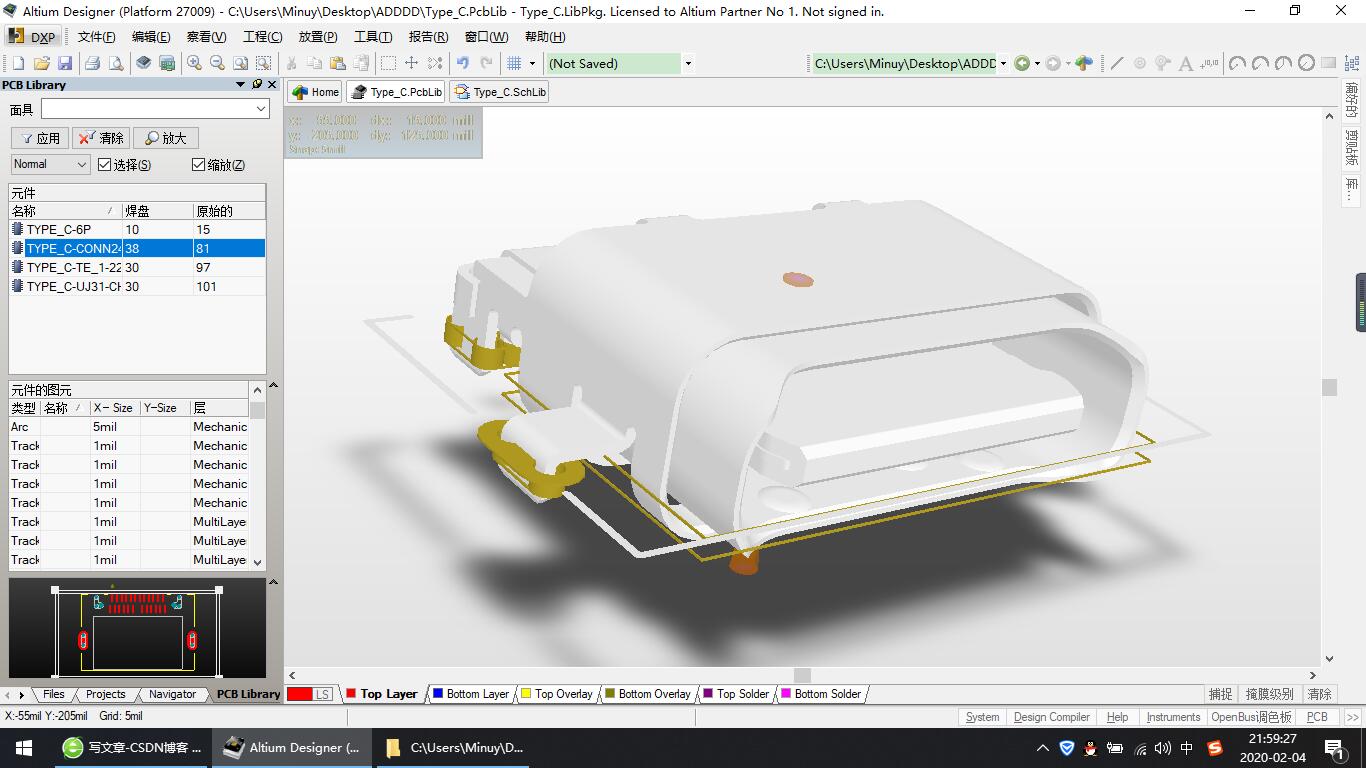Open the PCB Library panel options arrow

point(240,85)
